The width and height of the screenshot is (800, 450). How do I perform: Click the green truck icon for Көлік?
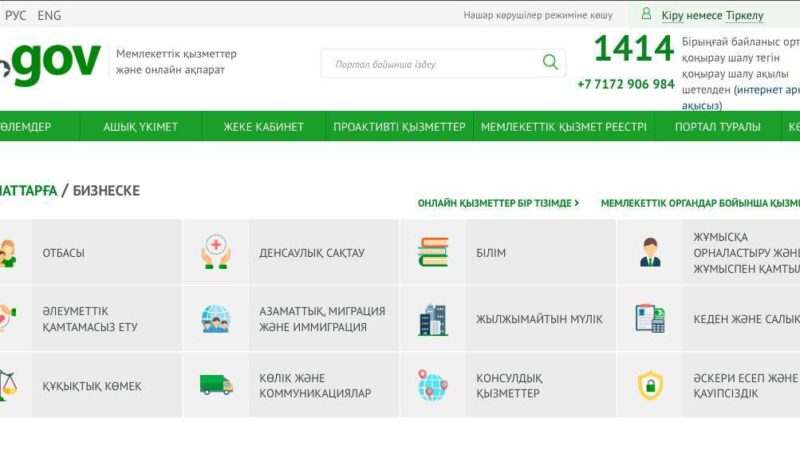[216, 385]
